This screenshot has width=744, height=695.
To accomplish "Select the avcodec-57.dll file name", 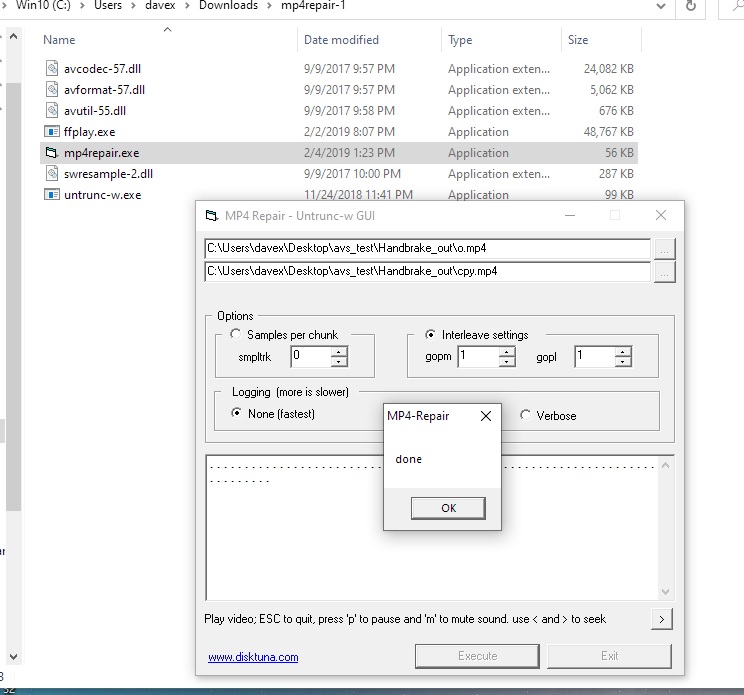I will pyautogui.click(x=102, y=69).
